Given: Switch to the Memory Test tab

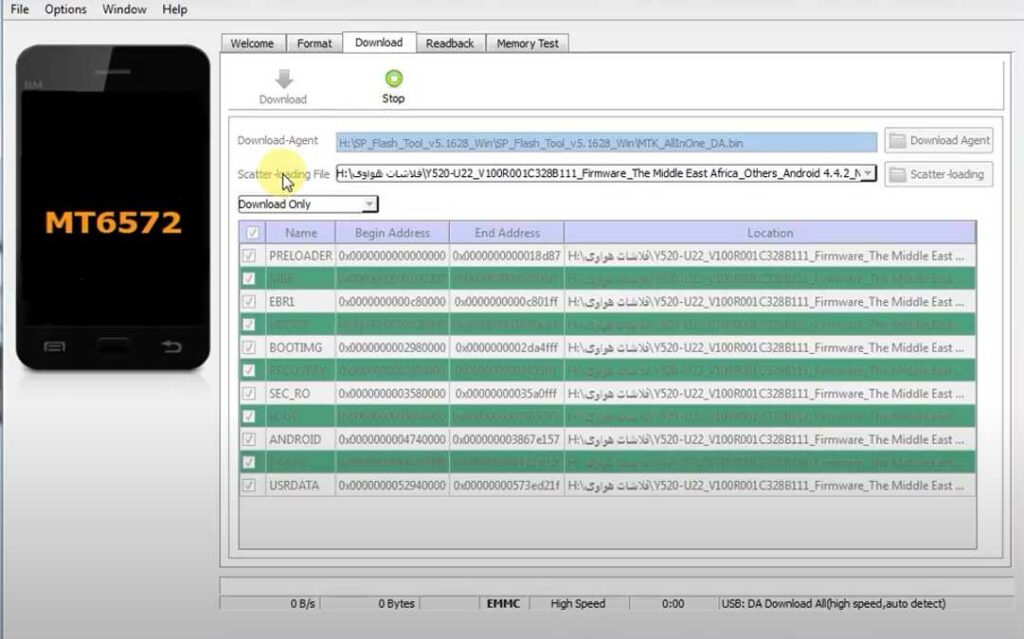Looking at the screenshot, I should 528,43.
